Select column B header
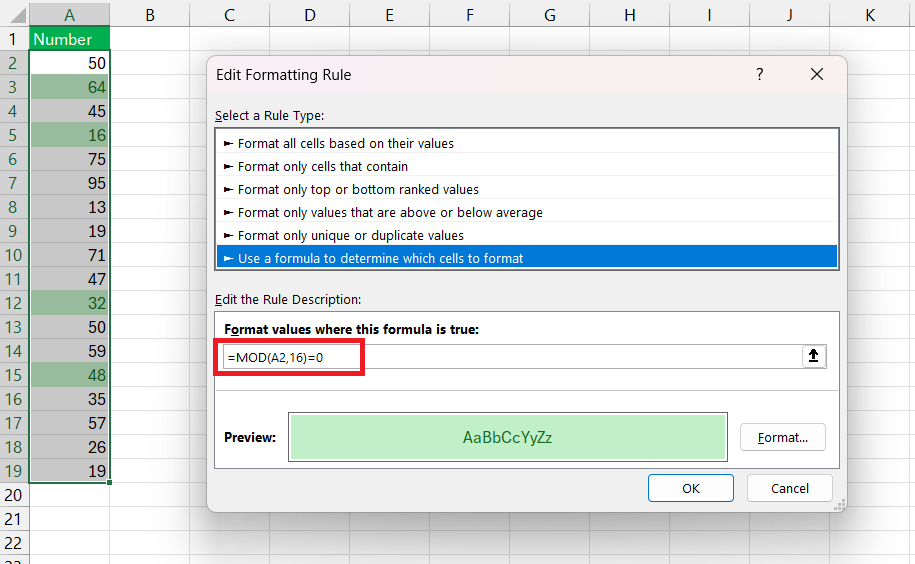 pyautogui.click(x=149, y=15)
